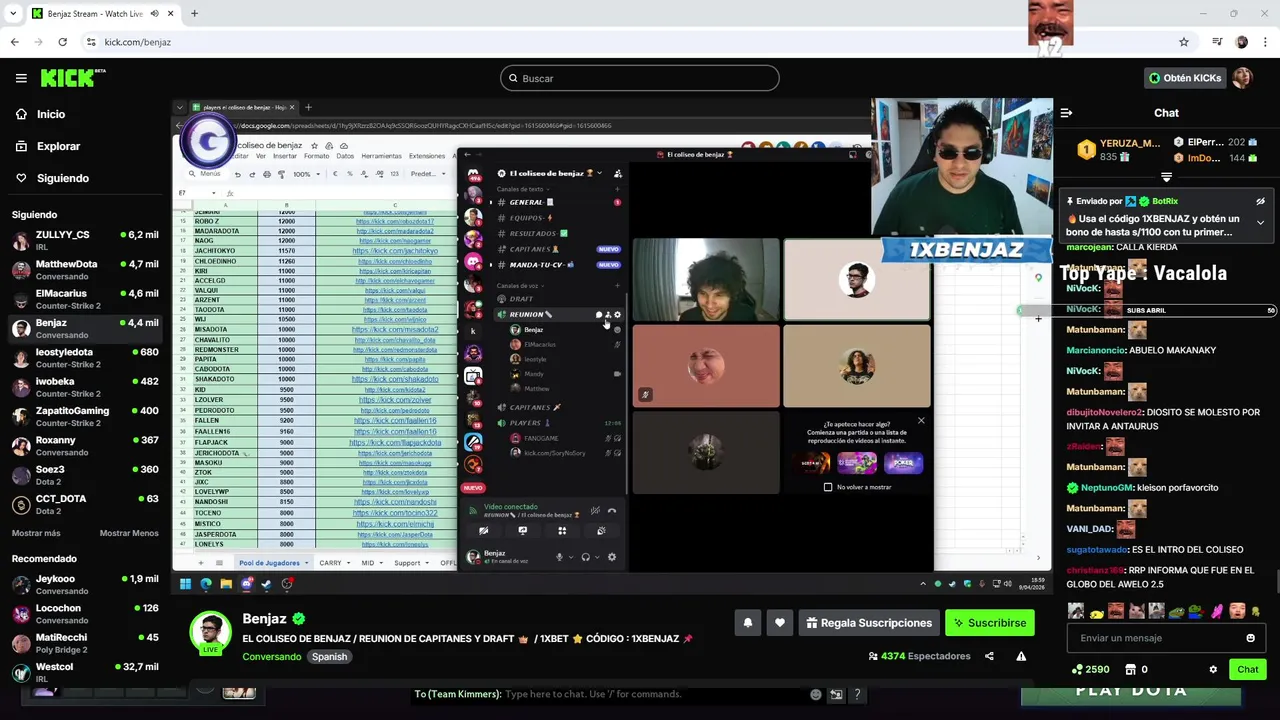Toggle stream notifications bell for Benjaz

747,623
